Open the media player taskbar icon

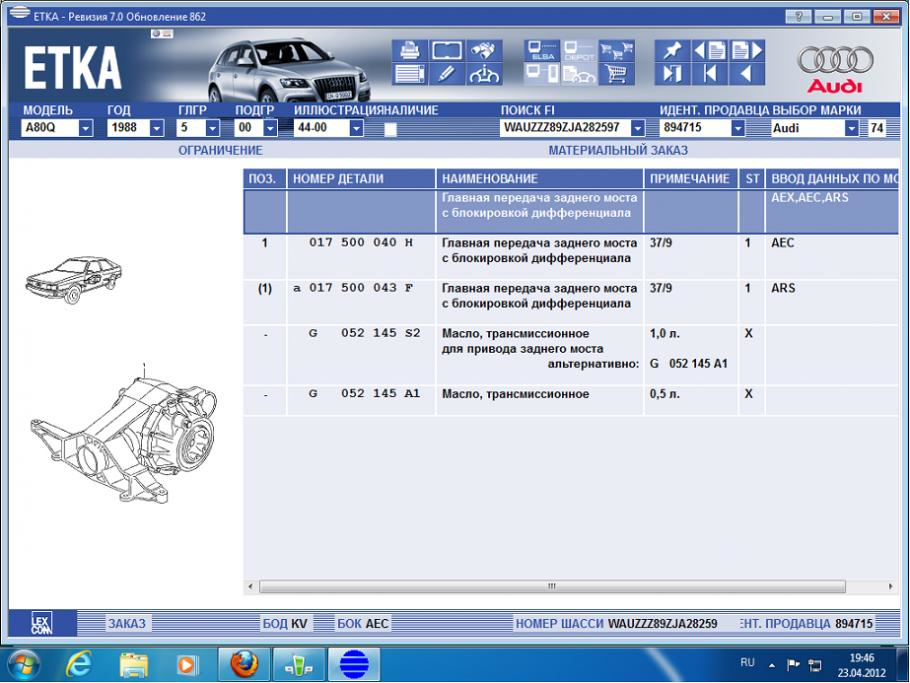pyautogui.click(x=187, y=664)
